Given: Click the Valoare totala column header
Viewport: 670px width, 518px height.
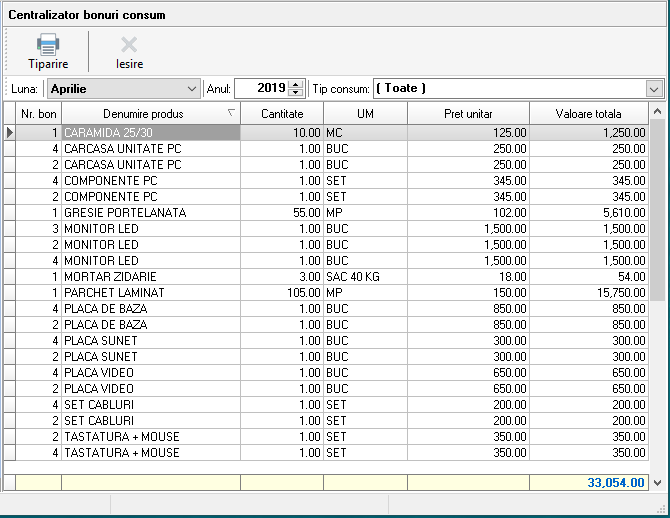Looking at the screenshot, I should pos(588,114).
